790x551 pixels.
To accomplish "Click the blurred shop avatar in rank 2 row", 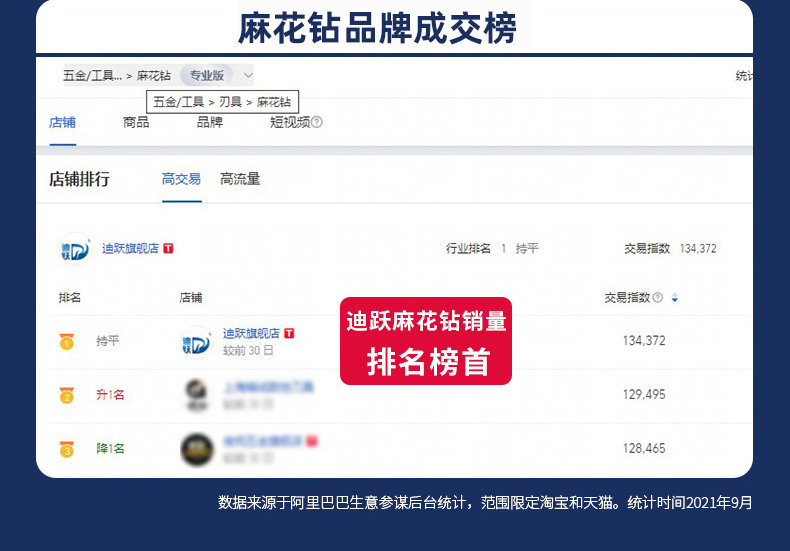I will 197,395.
